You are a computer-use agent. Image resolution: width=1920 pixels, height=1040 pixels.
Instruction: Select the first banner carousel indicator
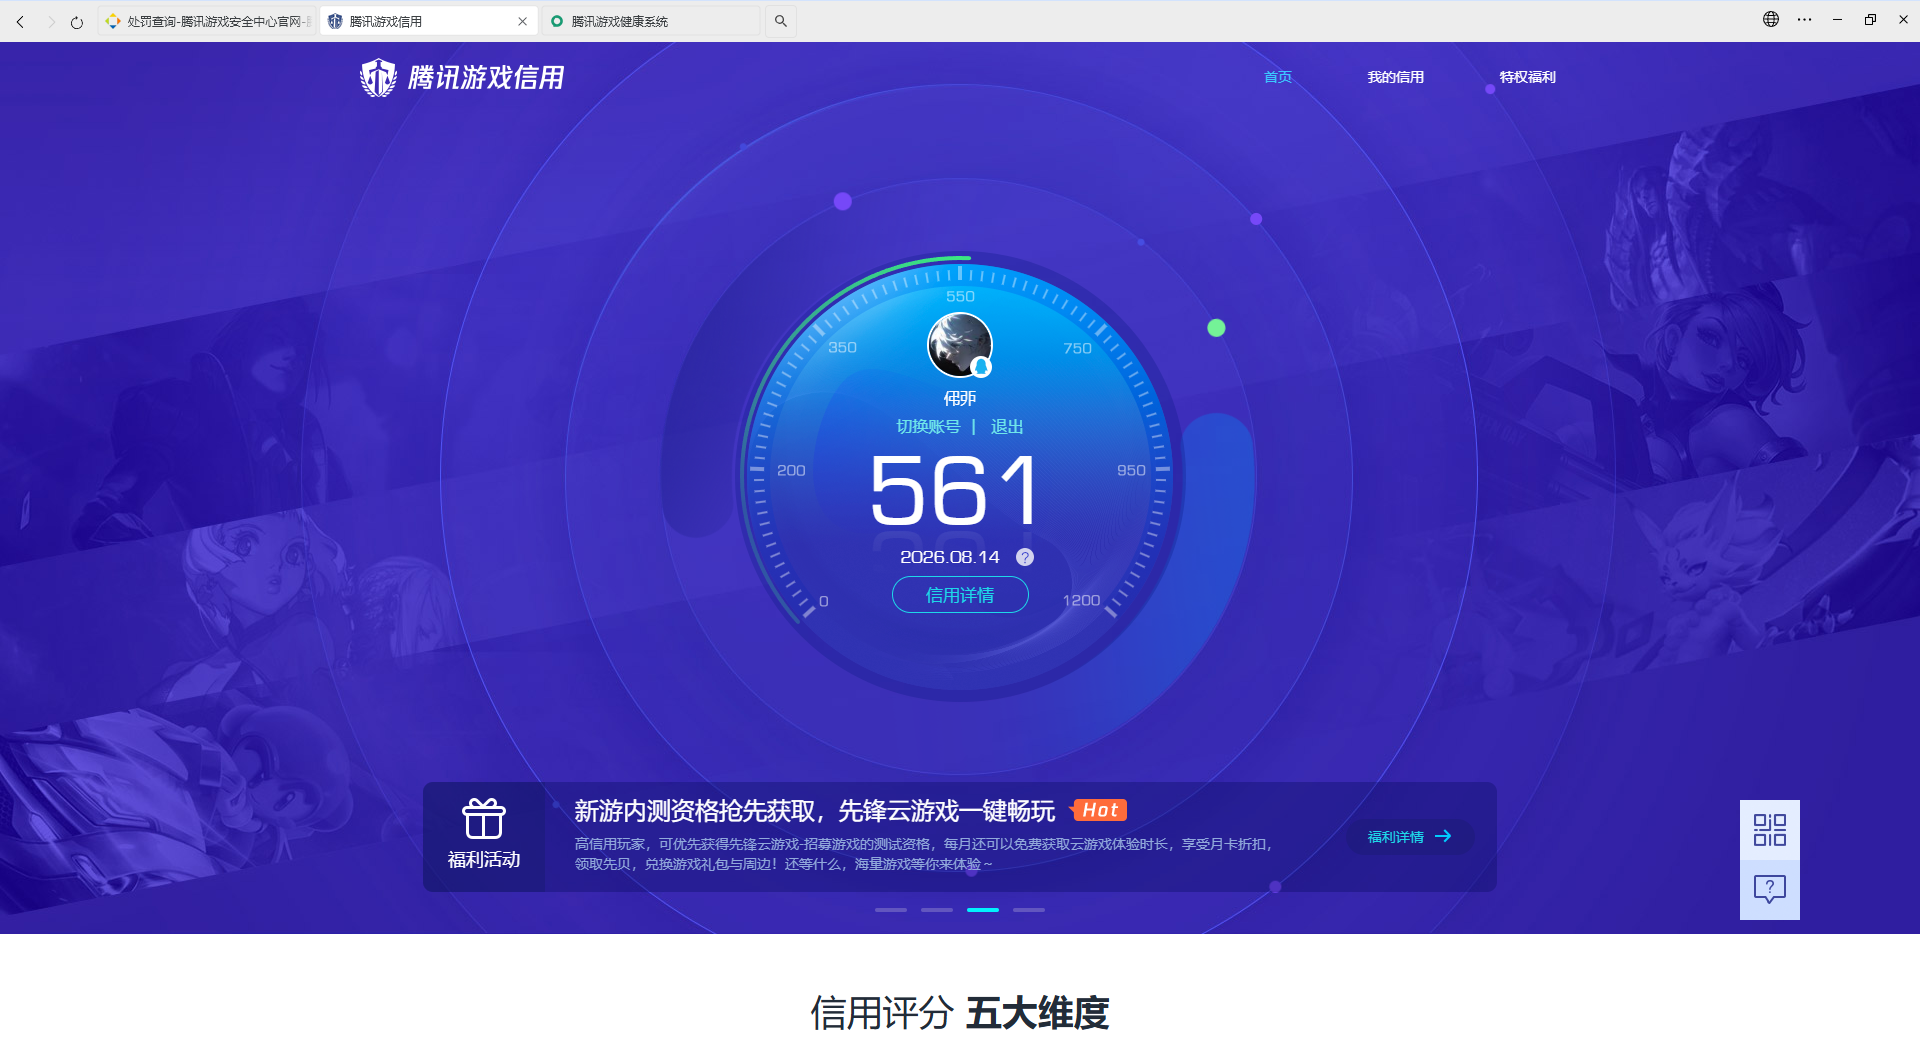pos(891,910)
